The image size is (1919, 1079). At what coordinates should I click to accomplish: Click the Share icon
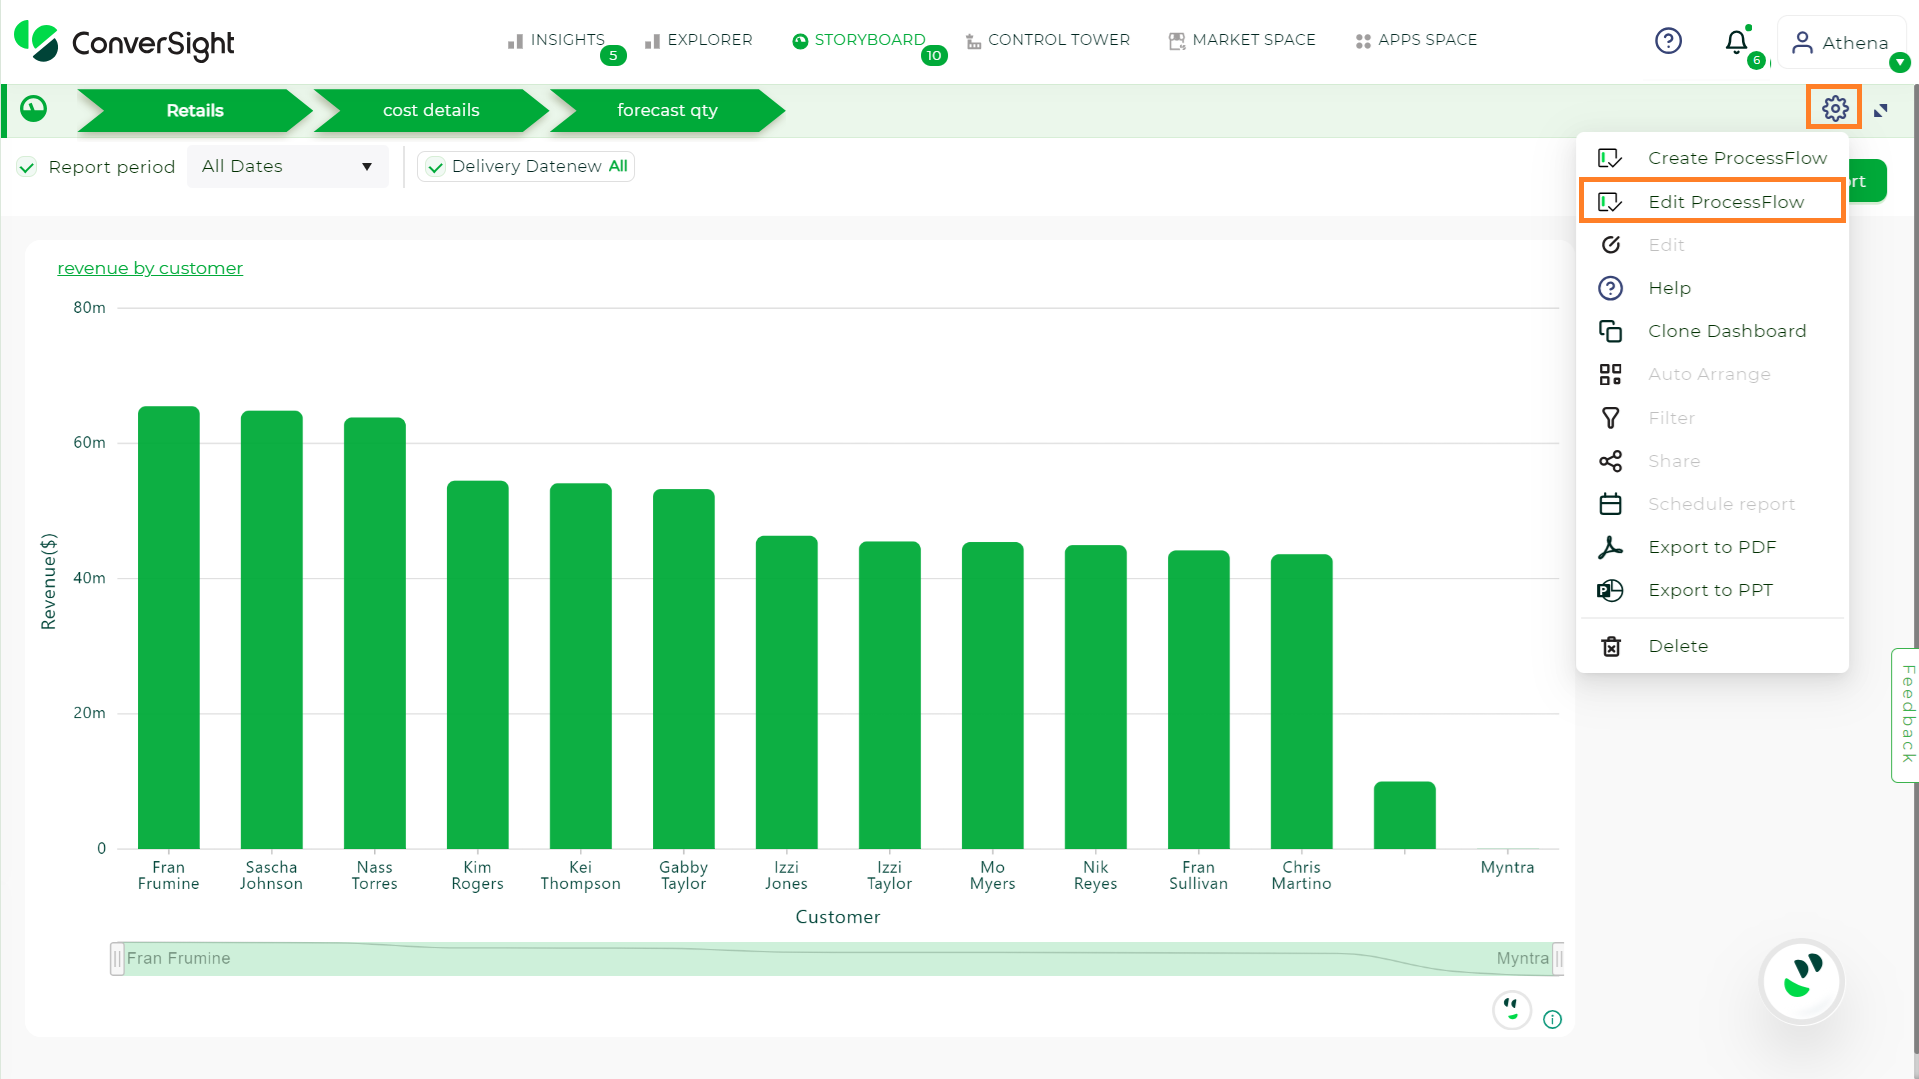(x=1610, y=461)
